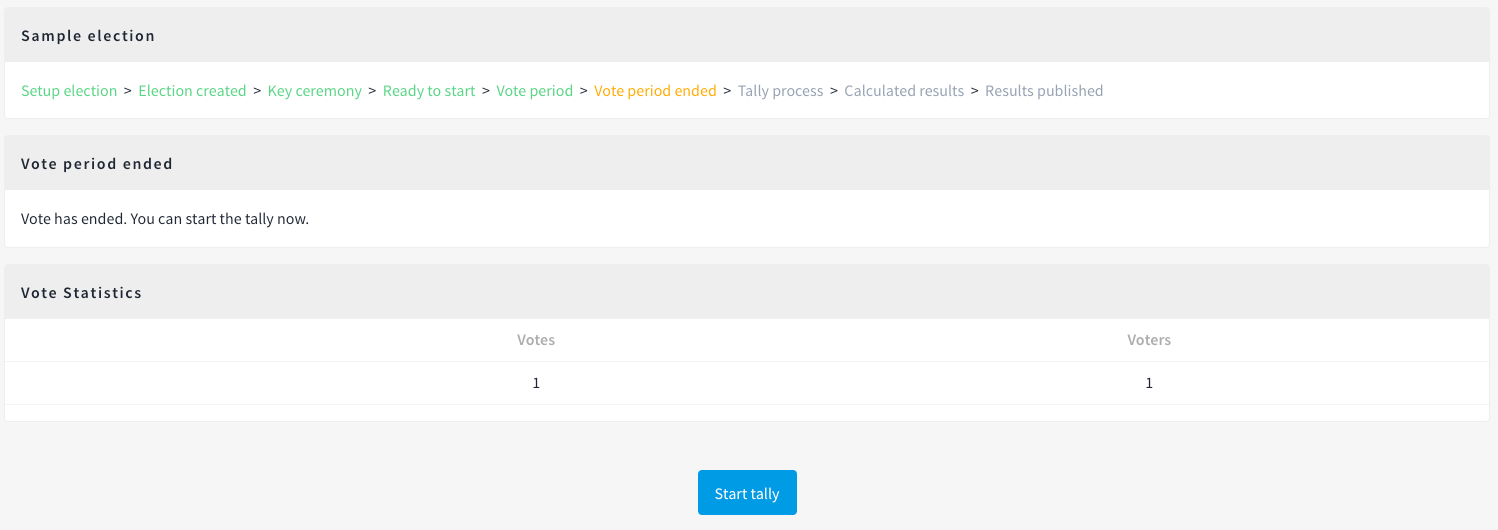Click the Sample election heading

88,36
